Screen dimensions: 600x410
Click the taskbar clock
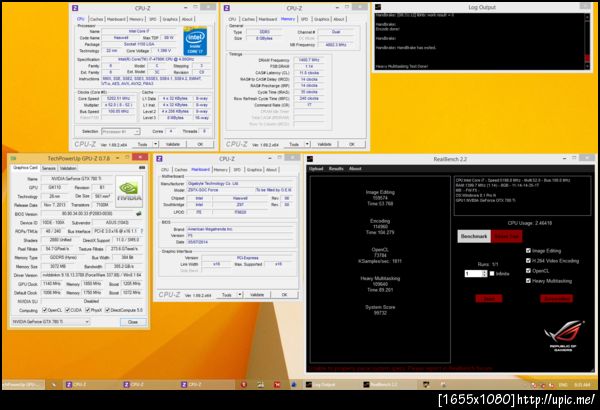click(x=582, y=385)
